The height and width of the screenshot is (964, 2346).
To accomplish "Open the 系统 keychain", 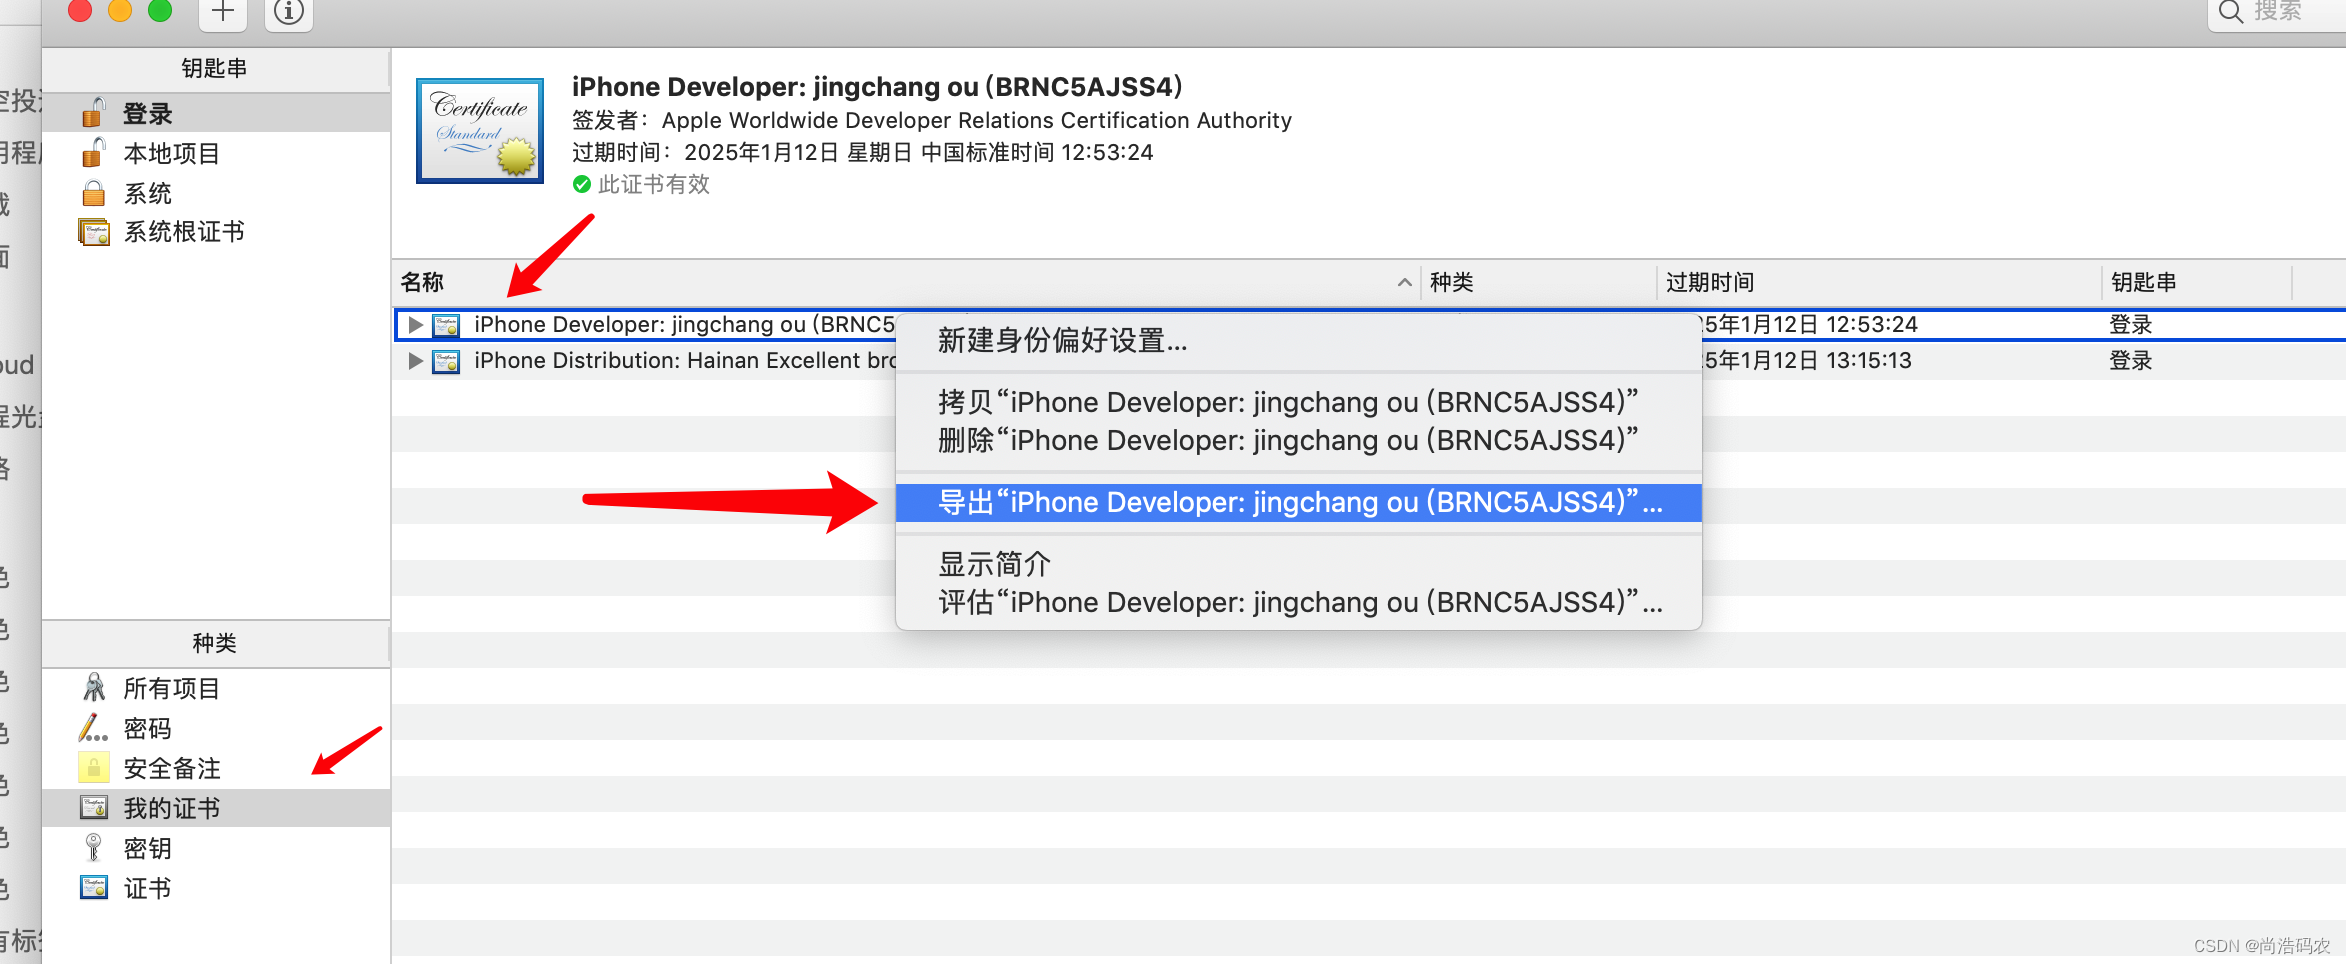I will tap(148, 192).
